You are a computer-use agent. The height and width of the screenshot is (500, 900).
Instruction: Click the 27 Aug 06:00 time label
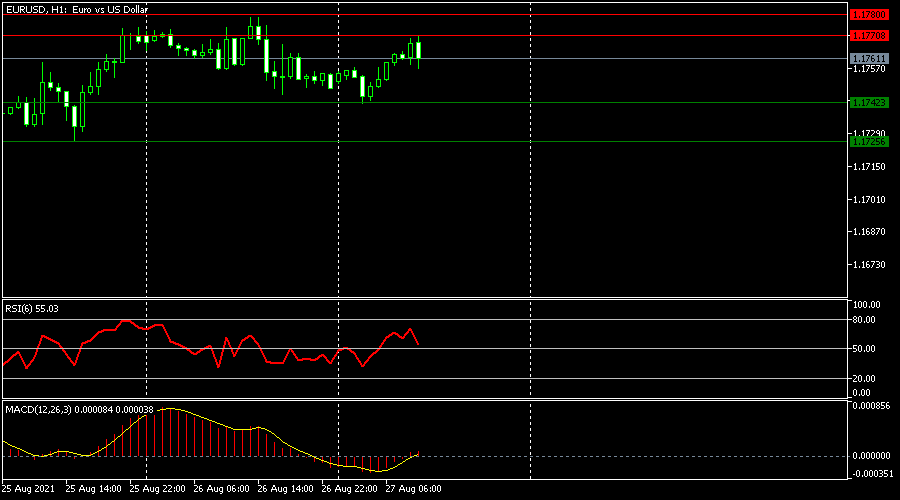pyautogui.click(x=413, y=489)
